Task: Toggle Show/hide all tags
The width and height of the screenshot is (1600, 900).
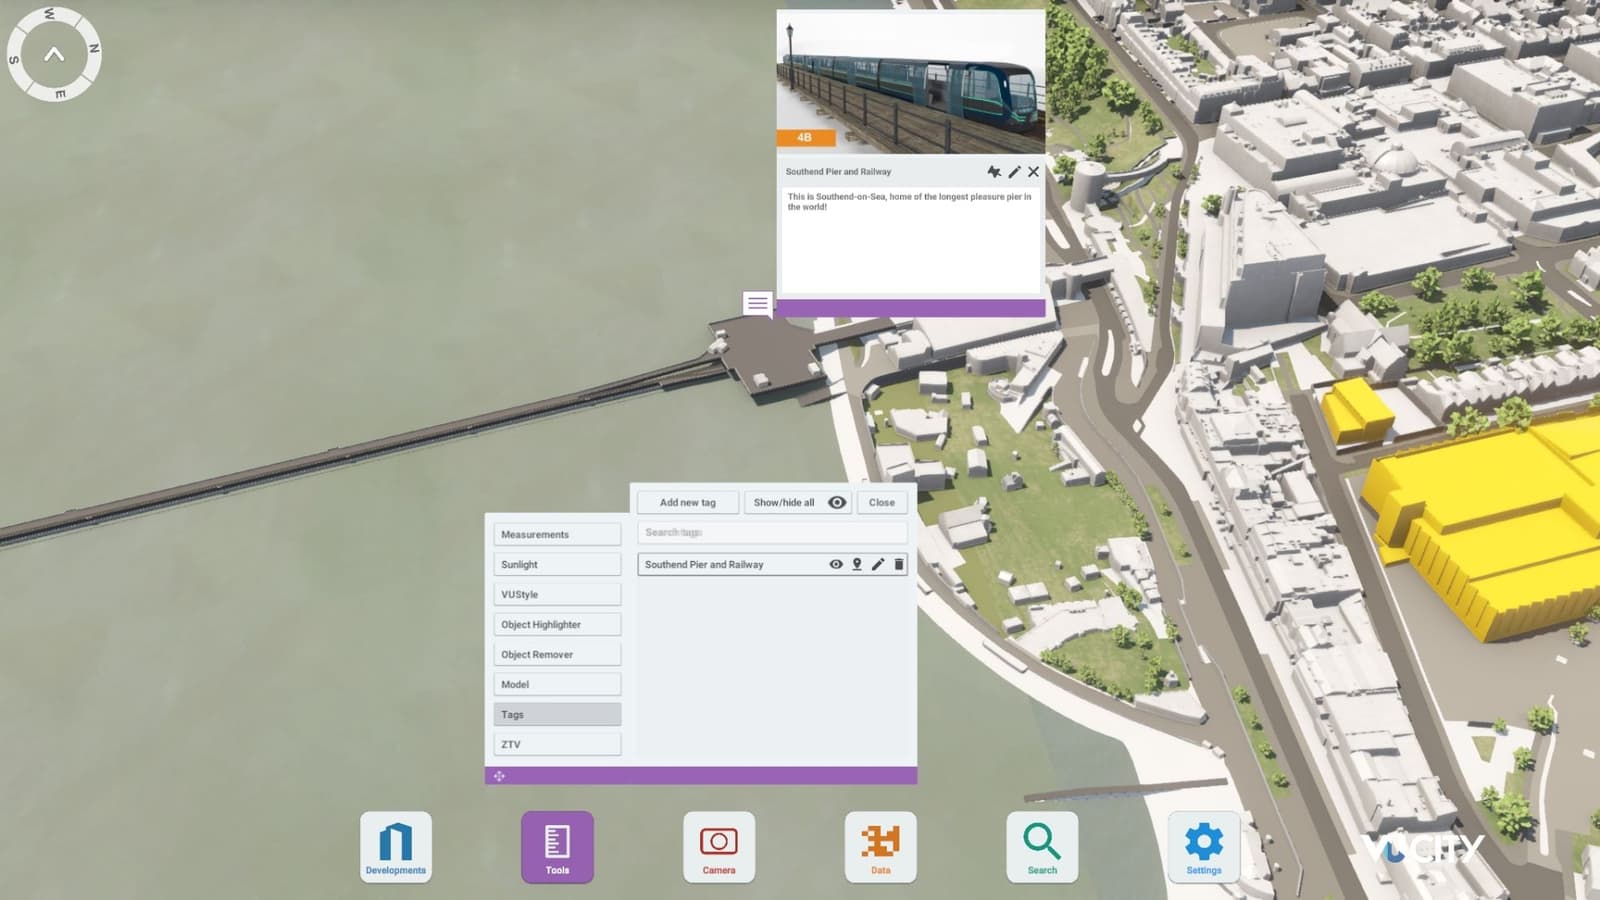Action: [x=797, y=502]
